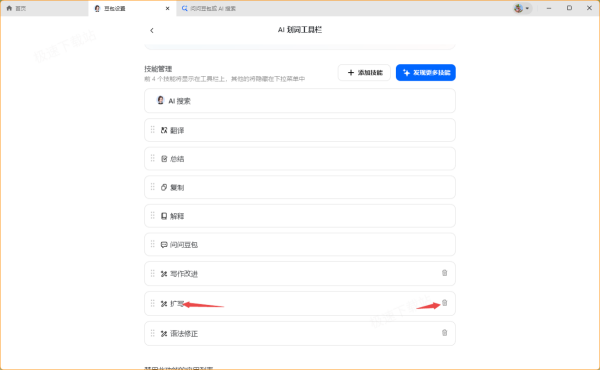
Task: Click the 语法修正 skill icon
Action: (x=164, y=333)
